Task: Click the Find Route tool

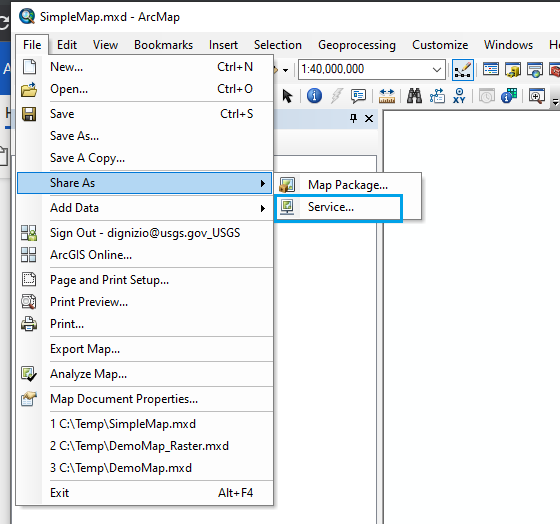Action: (437, 96)
